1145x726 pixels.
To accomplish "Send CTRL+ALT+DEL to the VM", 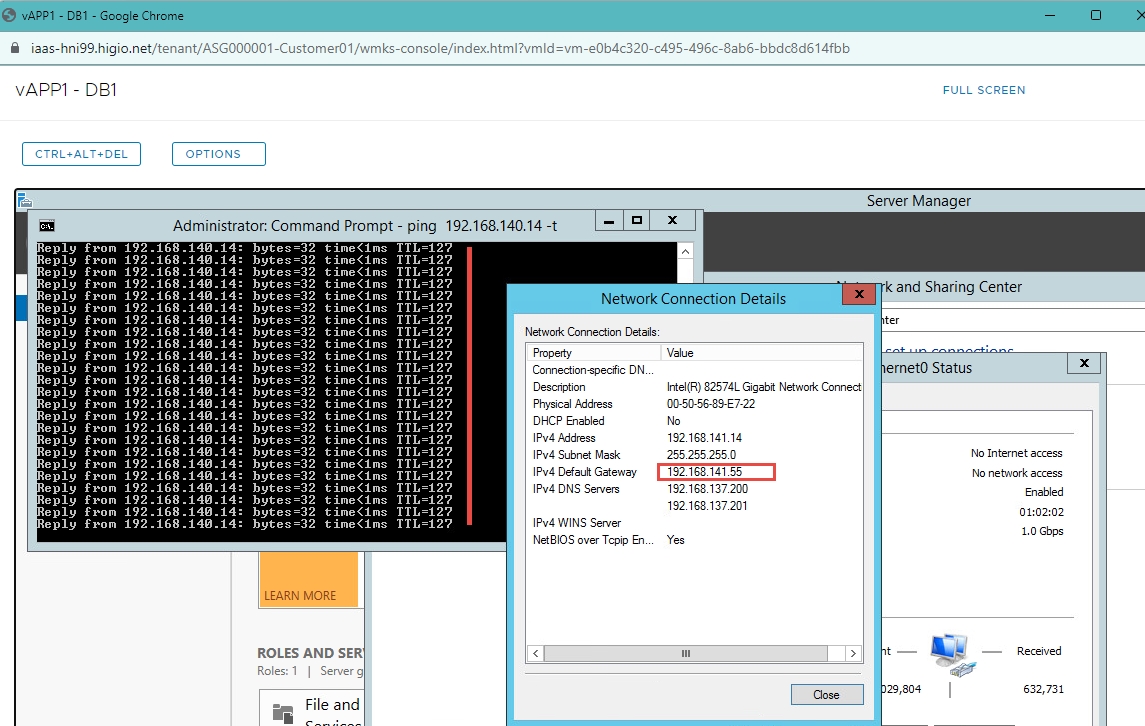I will coord(81,154).
